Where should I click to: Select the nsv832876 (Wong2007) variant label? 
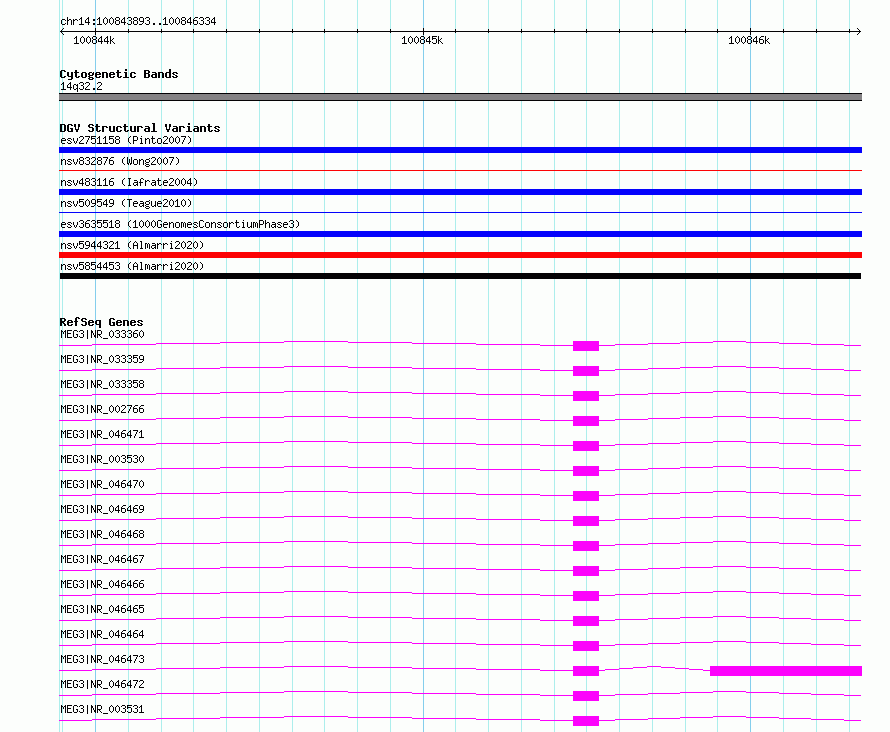point(120,161)
